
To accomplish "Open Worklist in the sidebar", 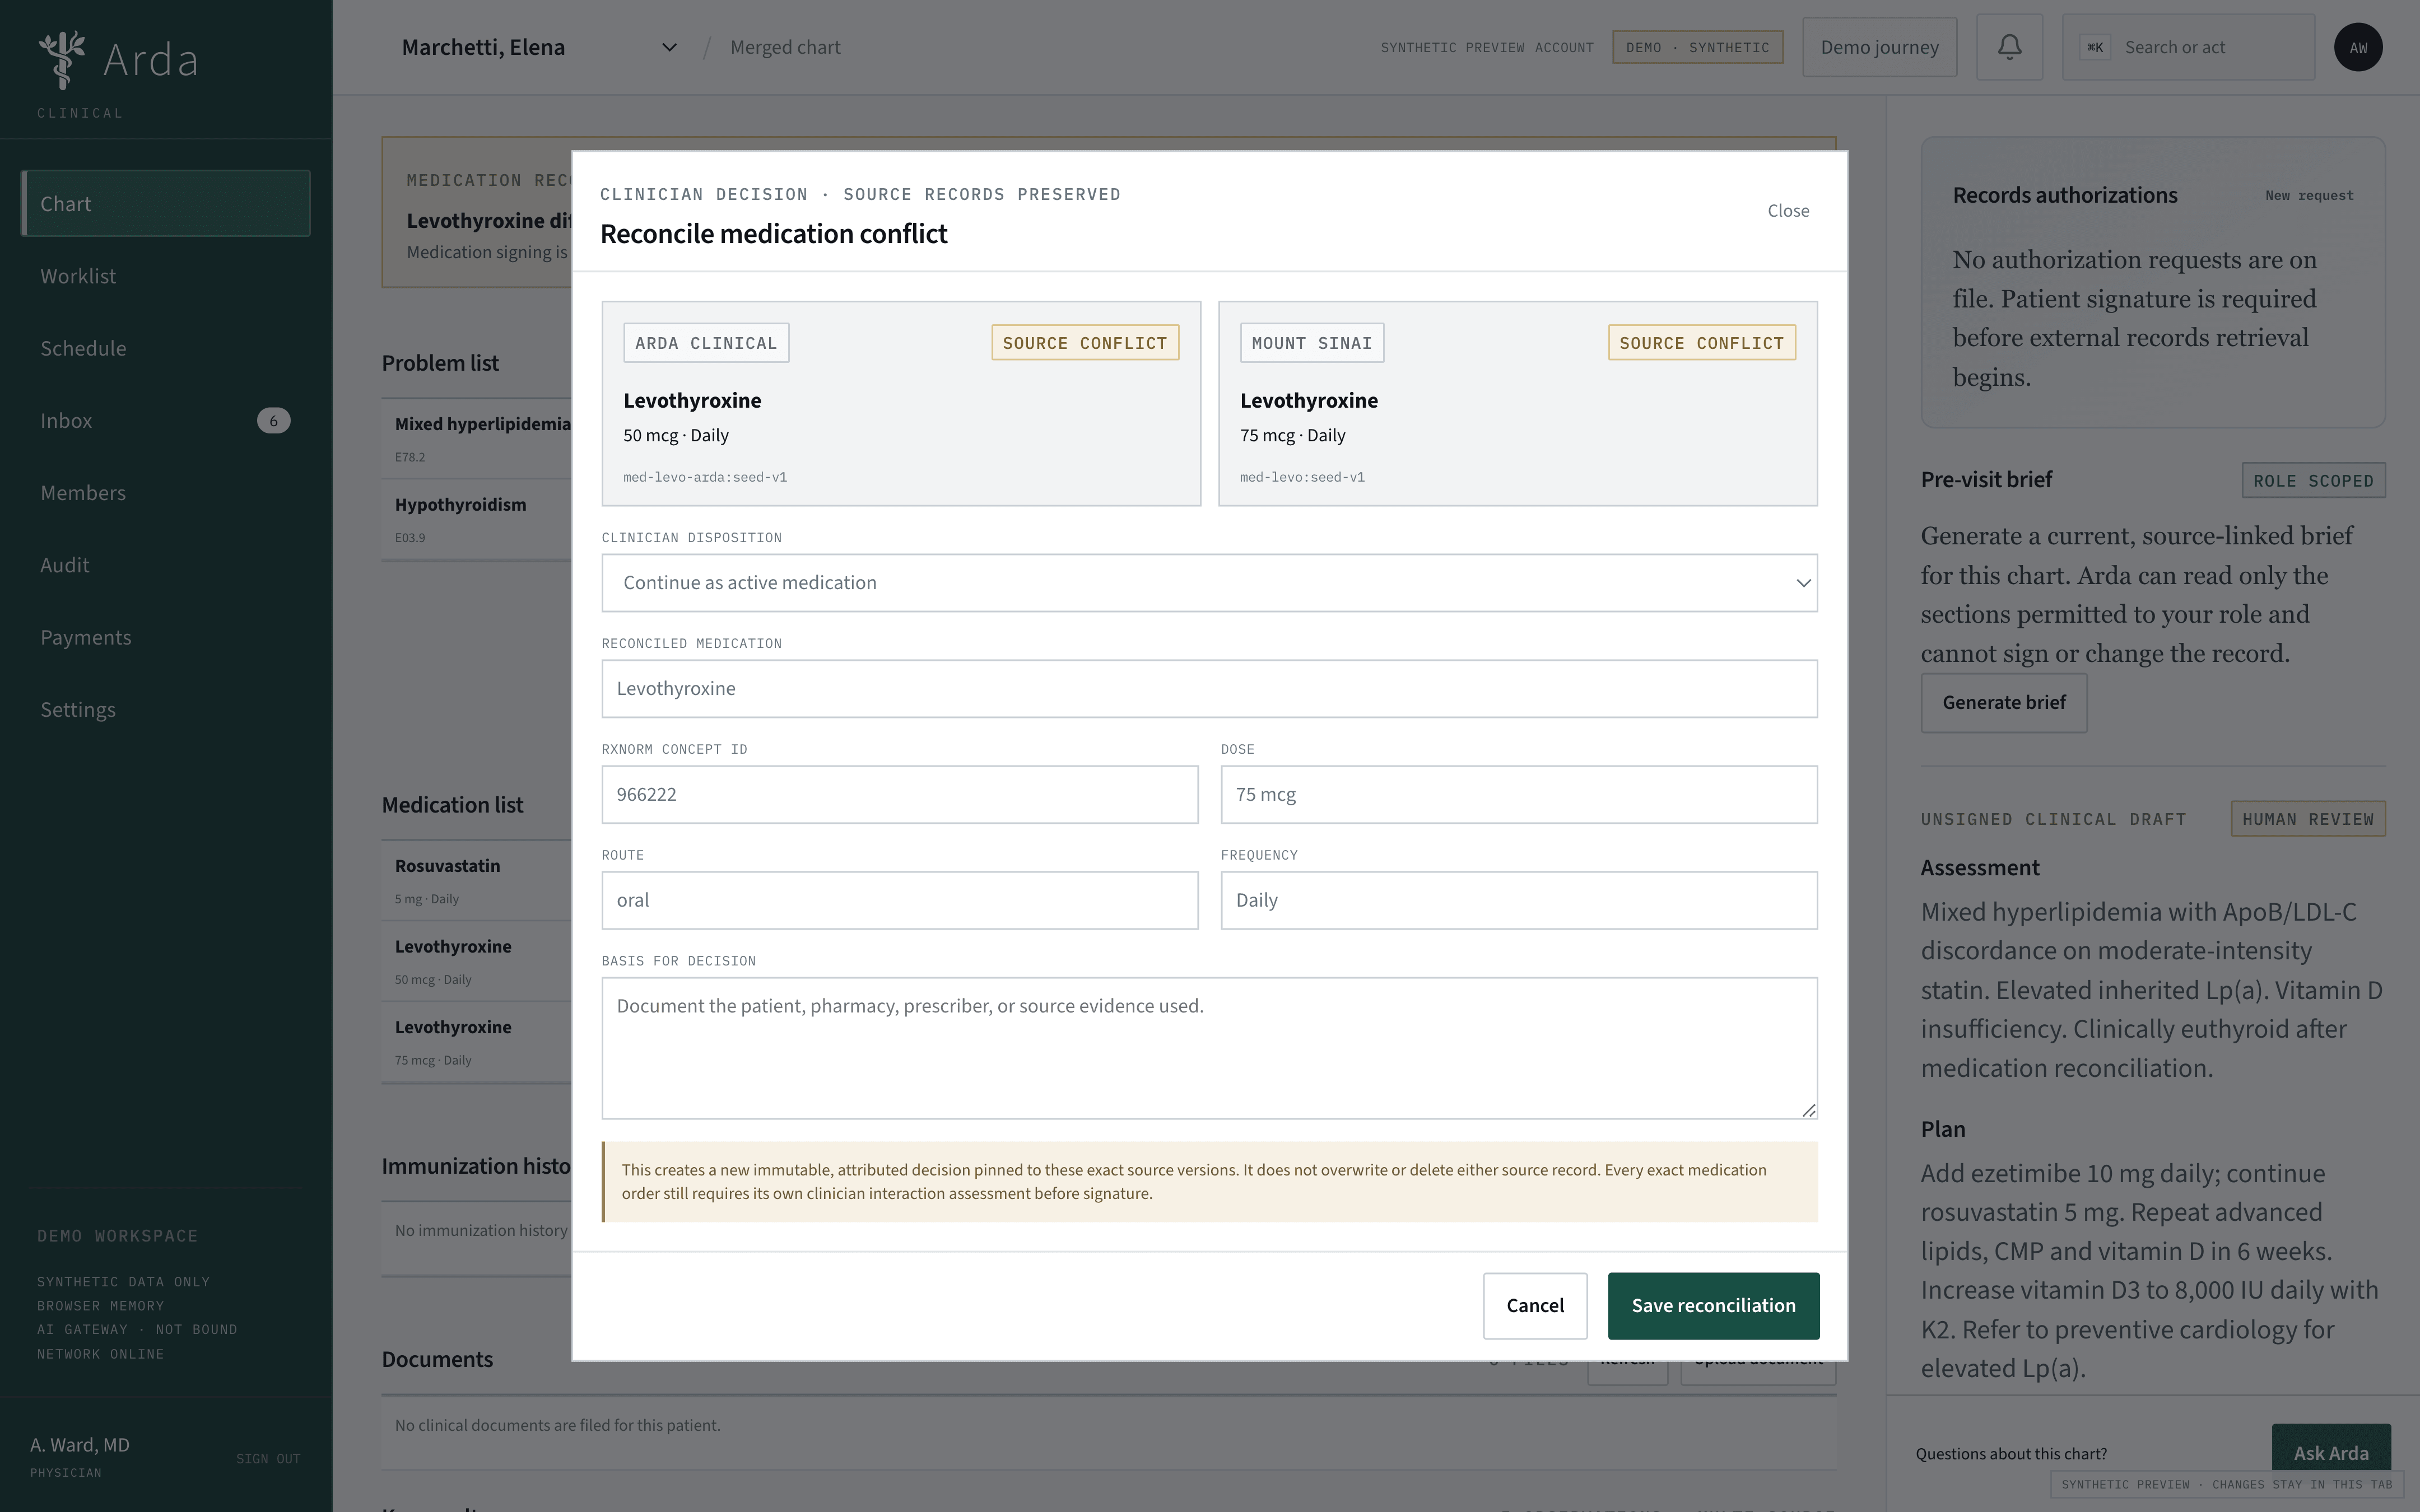I will click(x=166, y=276).
